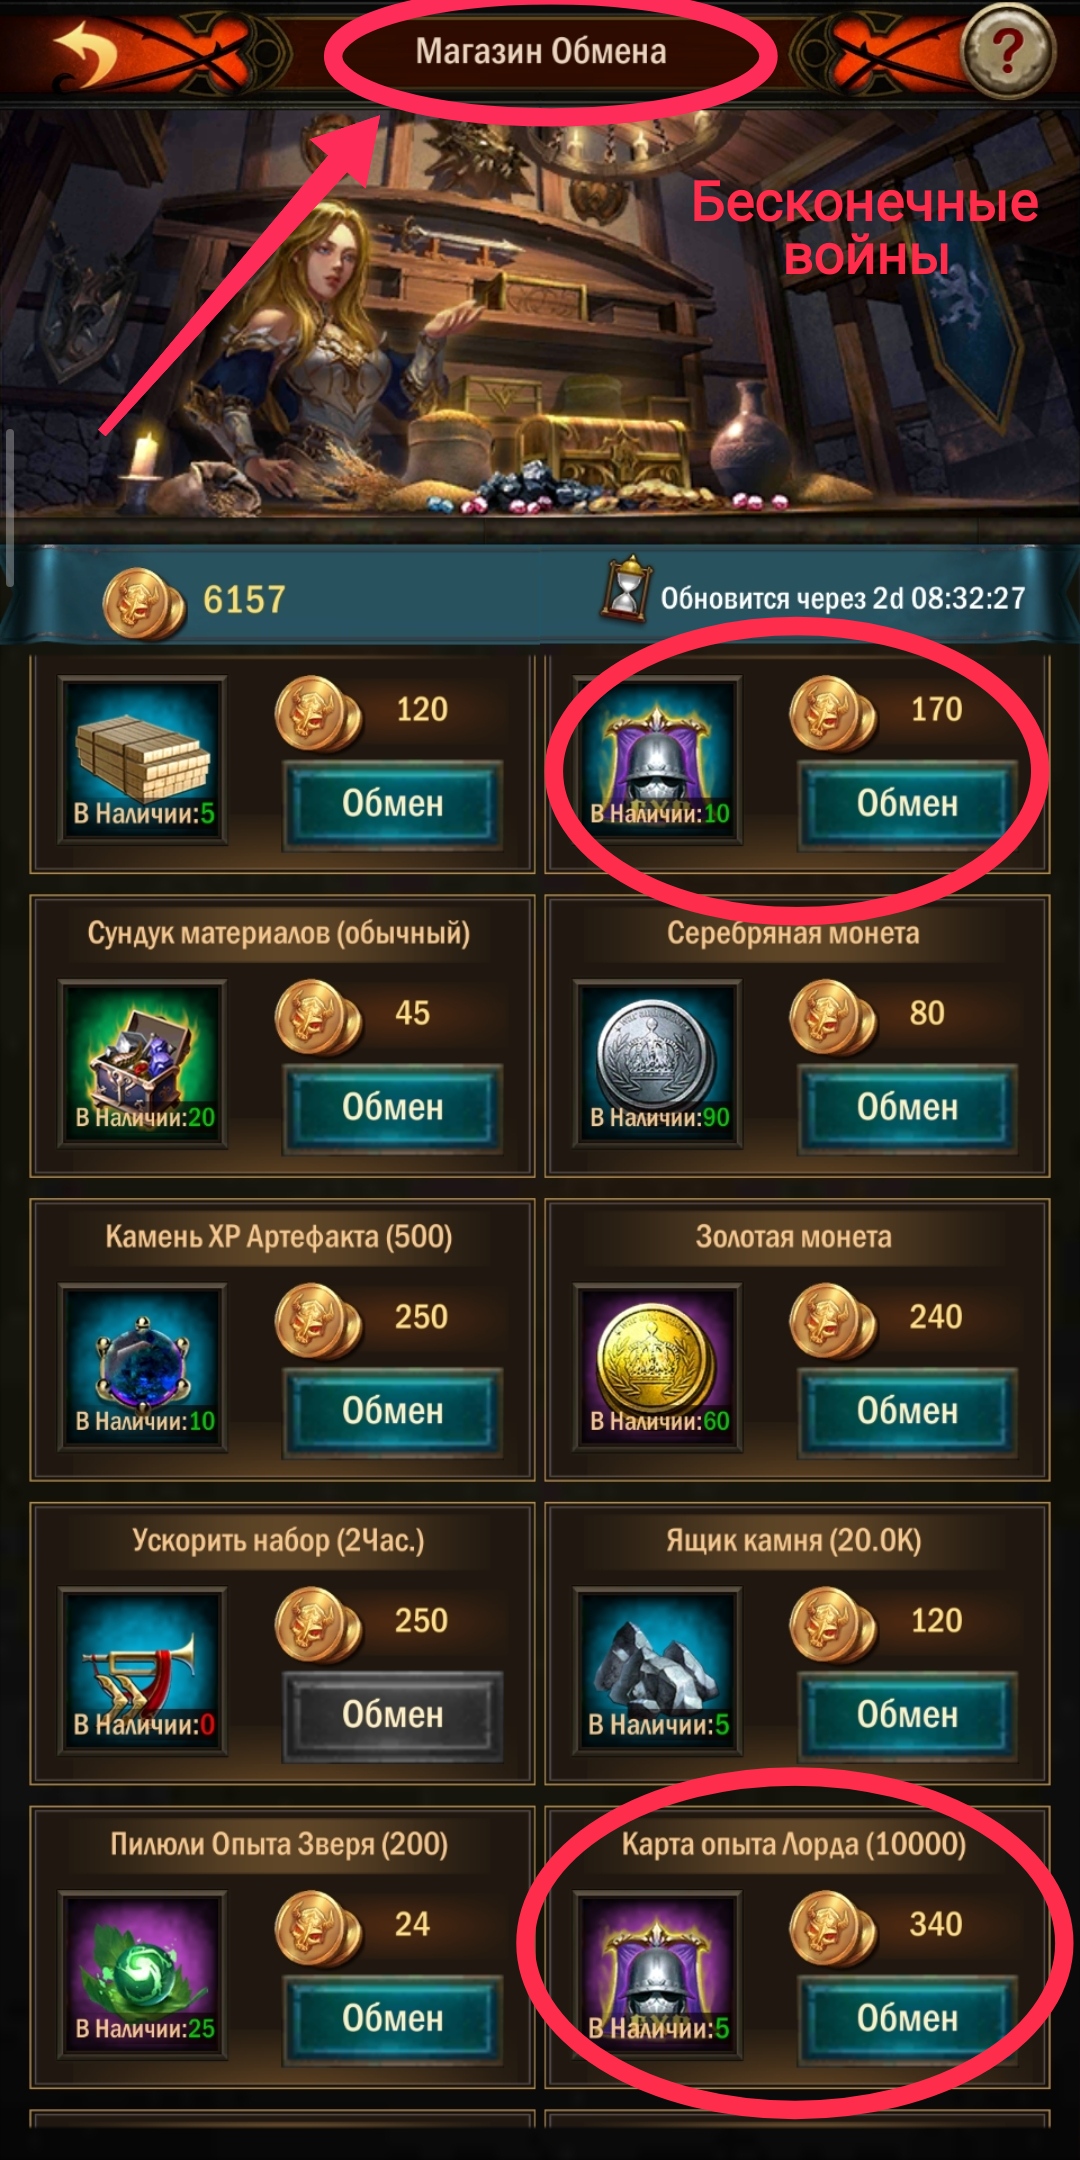
Task: Click Обмен button priced 170 coins
Action: click(907, 804)
